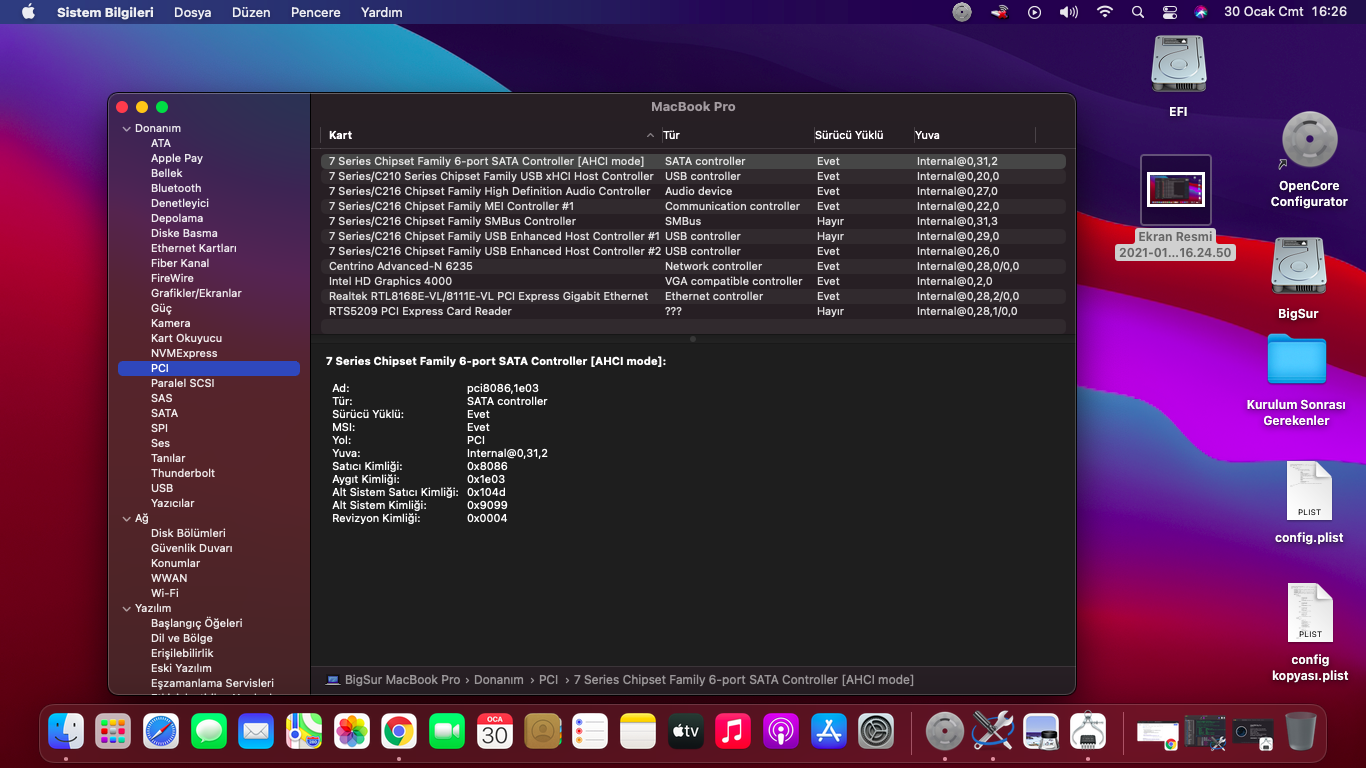Select the EFI drive on desktop
This screenshot has height=768, width=1366.
click(x=1178, y=66)
